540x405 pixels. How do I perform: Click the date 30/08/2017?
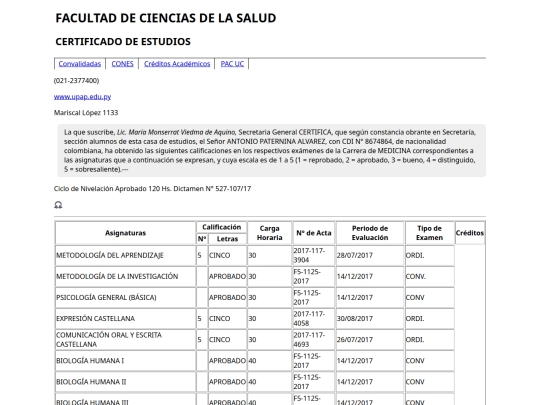click(x=355, y=319)
